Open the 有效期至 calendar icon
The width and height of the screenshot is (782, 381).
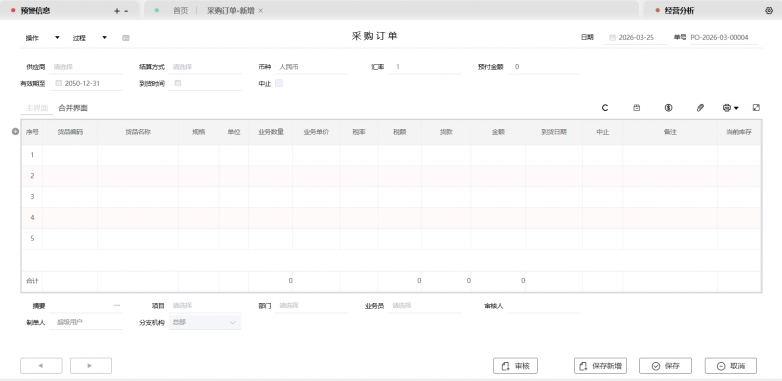[58, 83]
